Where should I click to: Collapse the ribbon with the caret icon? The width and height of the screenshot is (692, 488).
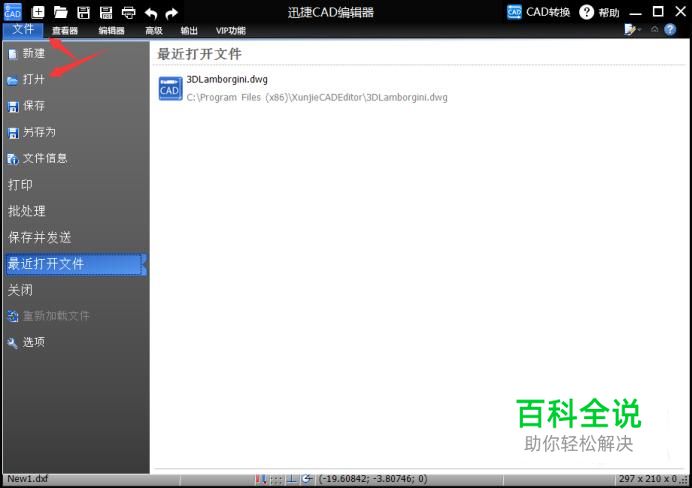pyautogui.click(x=654, y=30)
